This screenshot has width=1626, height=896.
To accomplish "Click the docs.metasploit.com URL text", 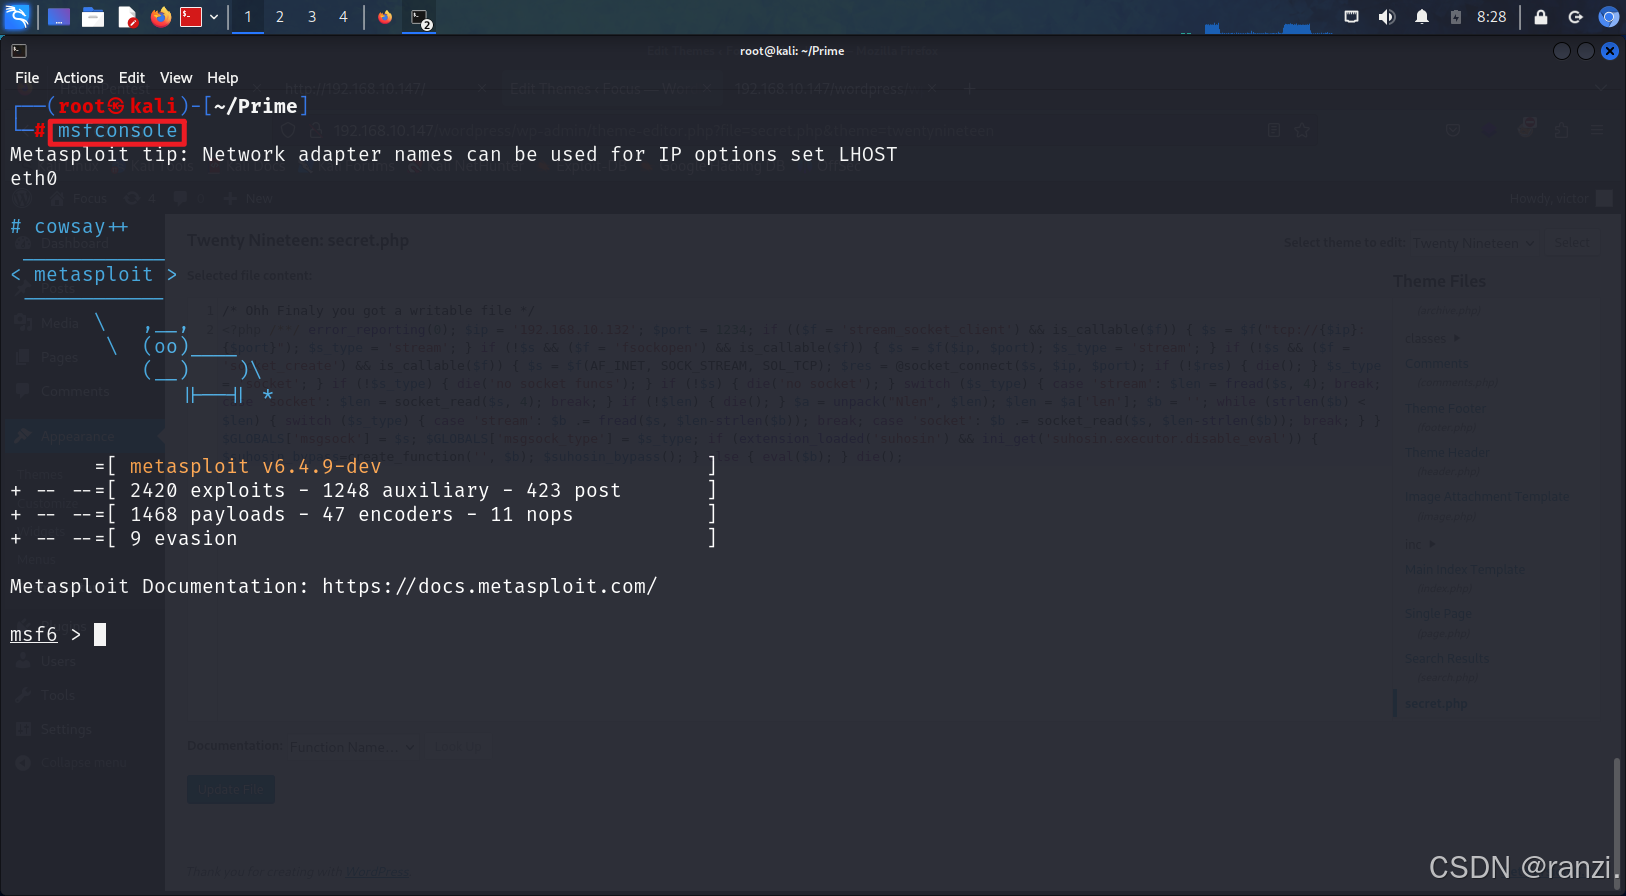I will 489,587.
